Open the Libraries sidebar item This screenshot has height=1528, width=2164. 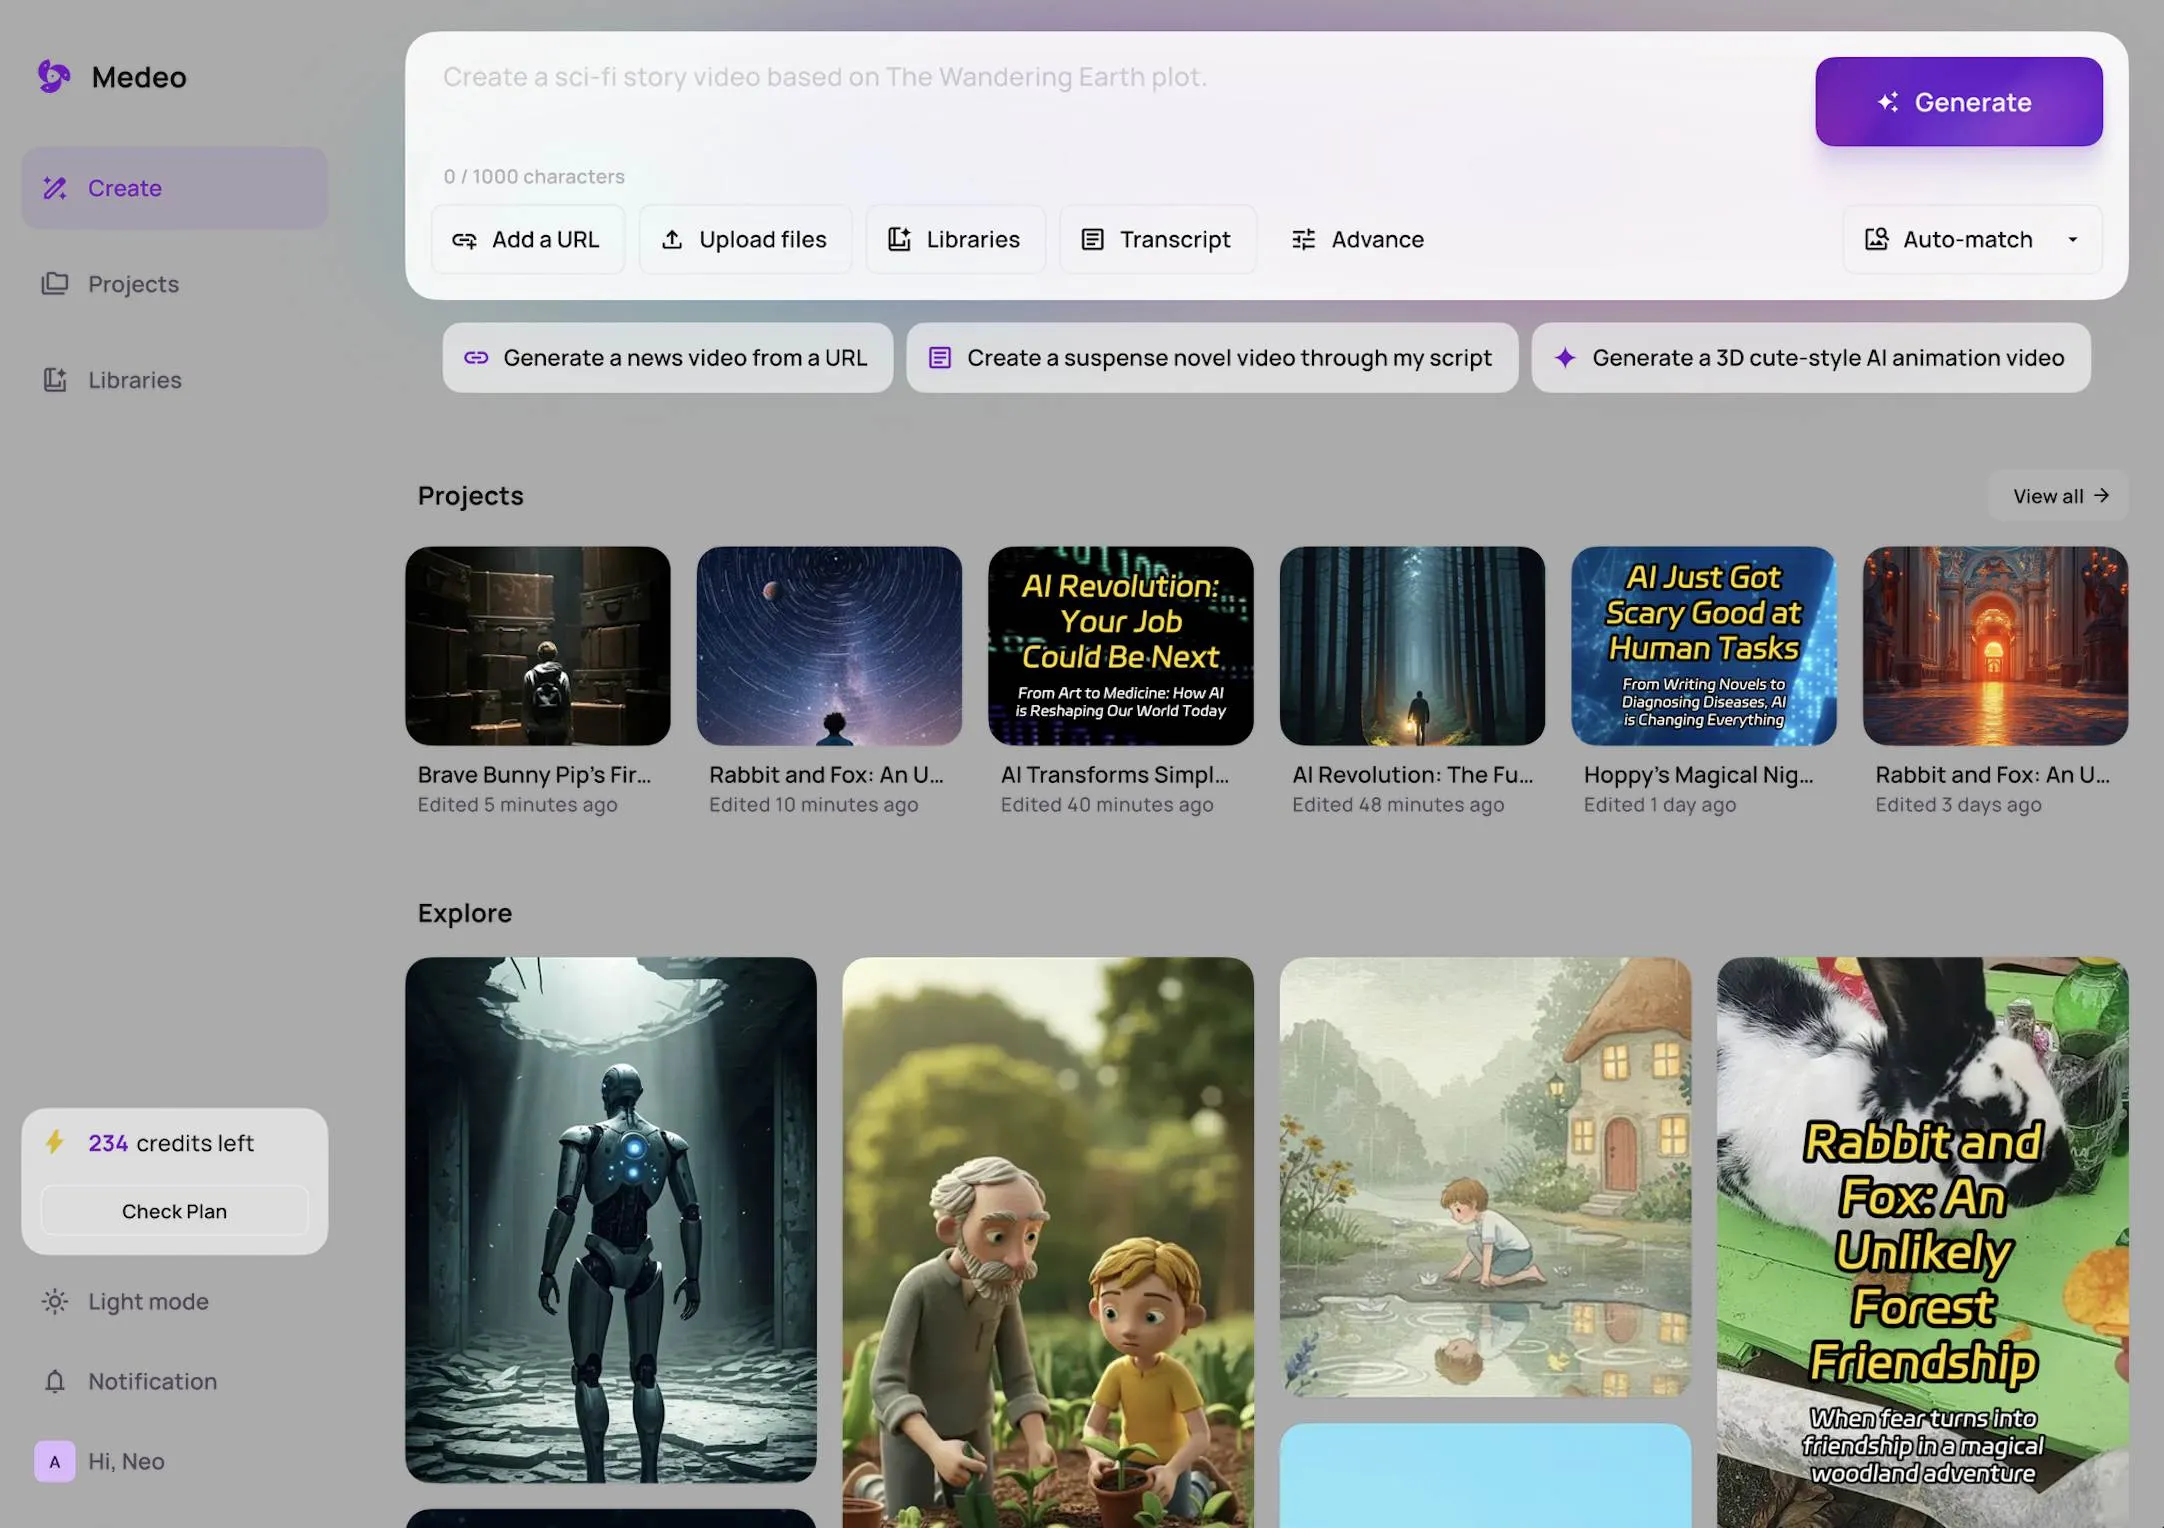click(x=134, y=380)
